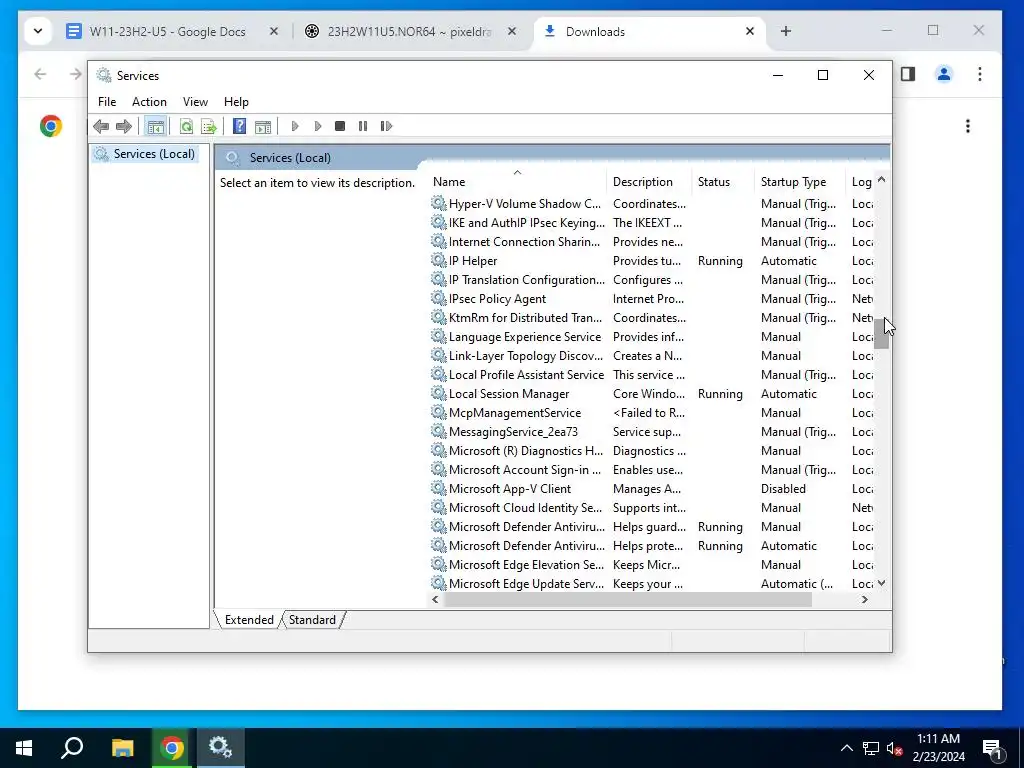
Task: Select Microsoft Account Sign-in service
Action: tap(652, 470)
